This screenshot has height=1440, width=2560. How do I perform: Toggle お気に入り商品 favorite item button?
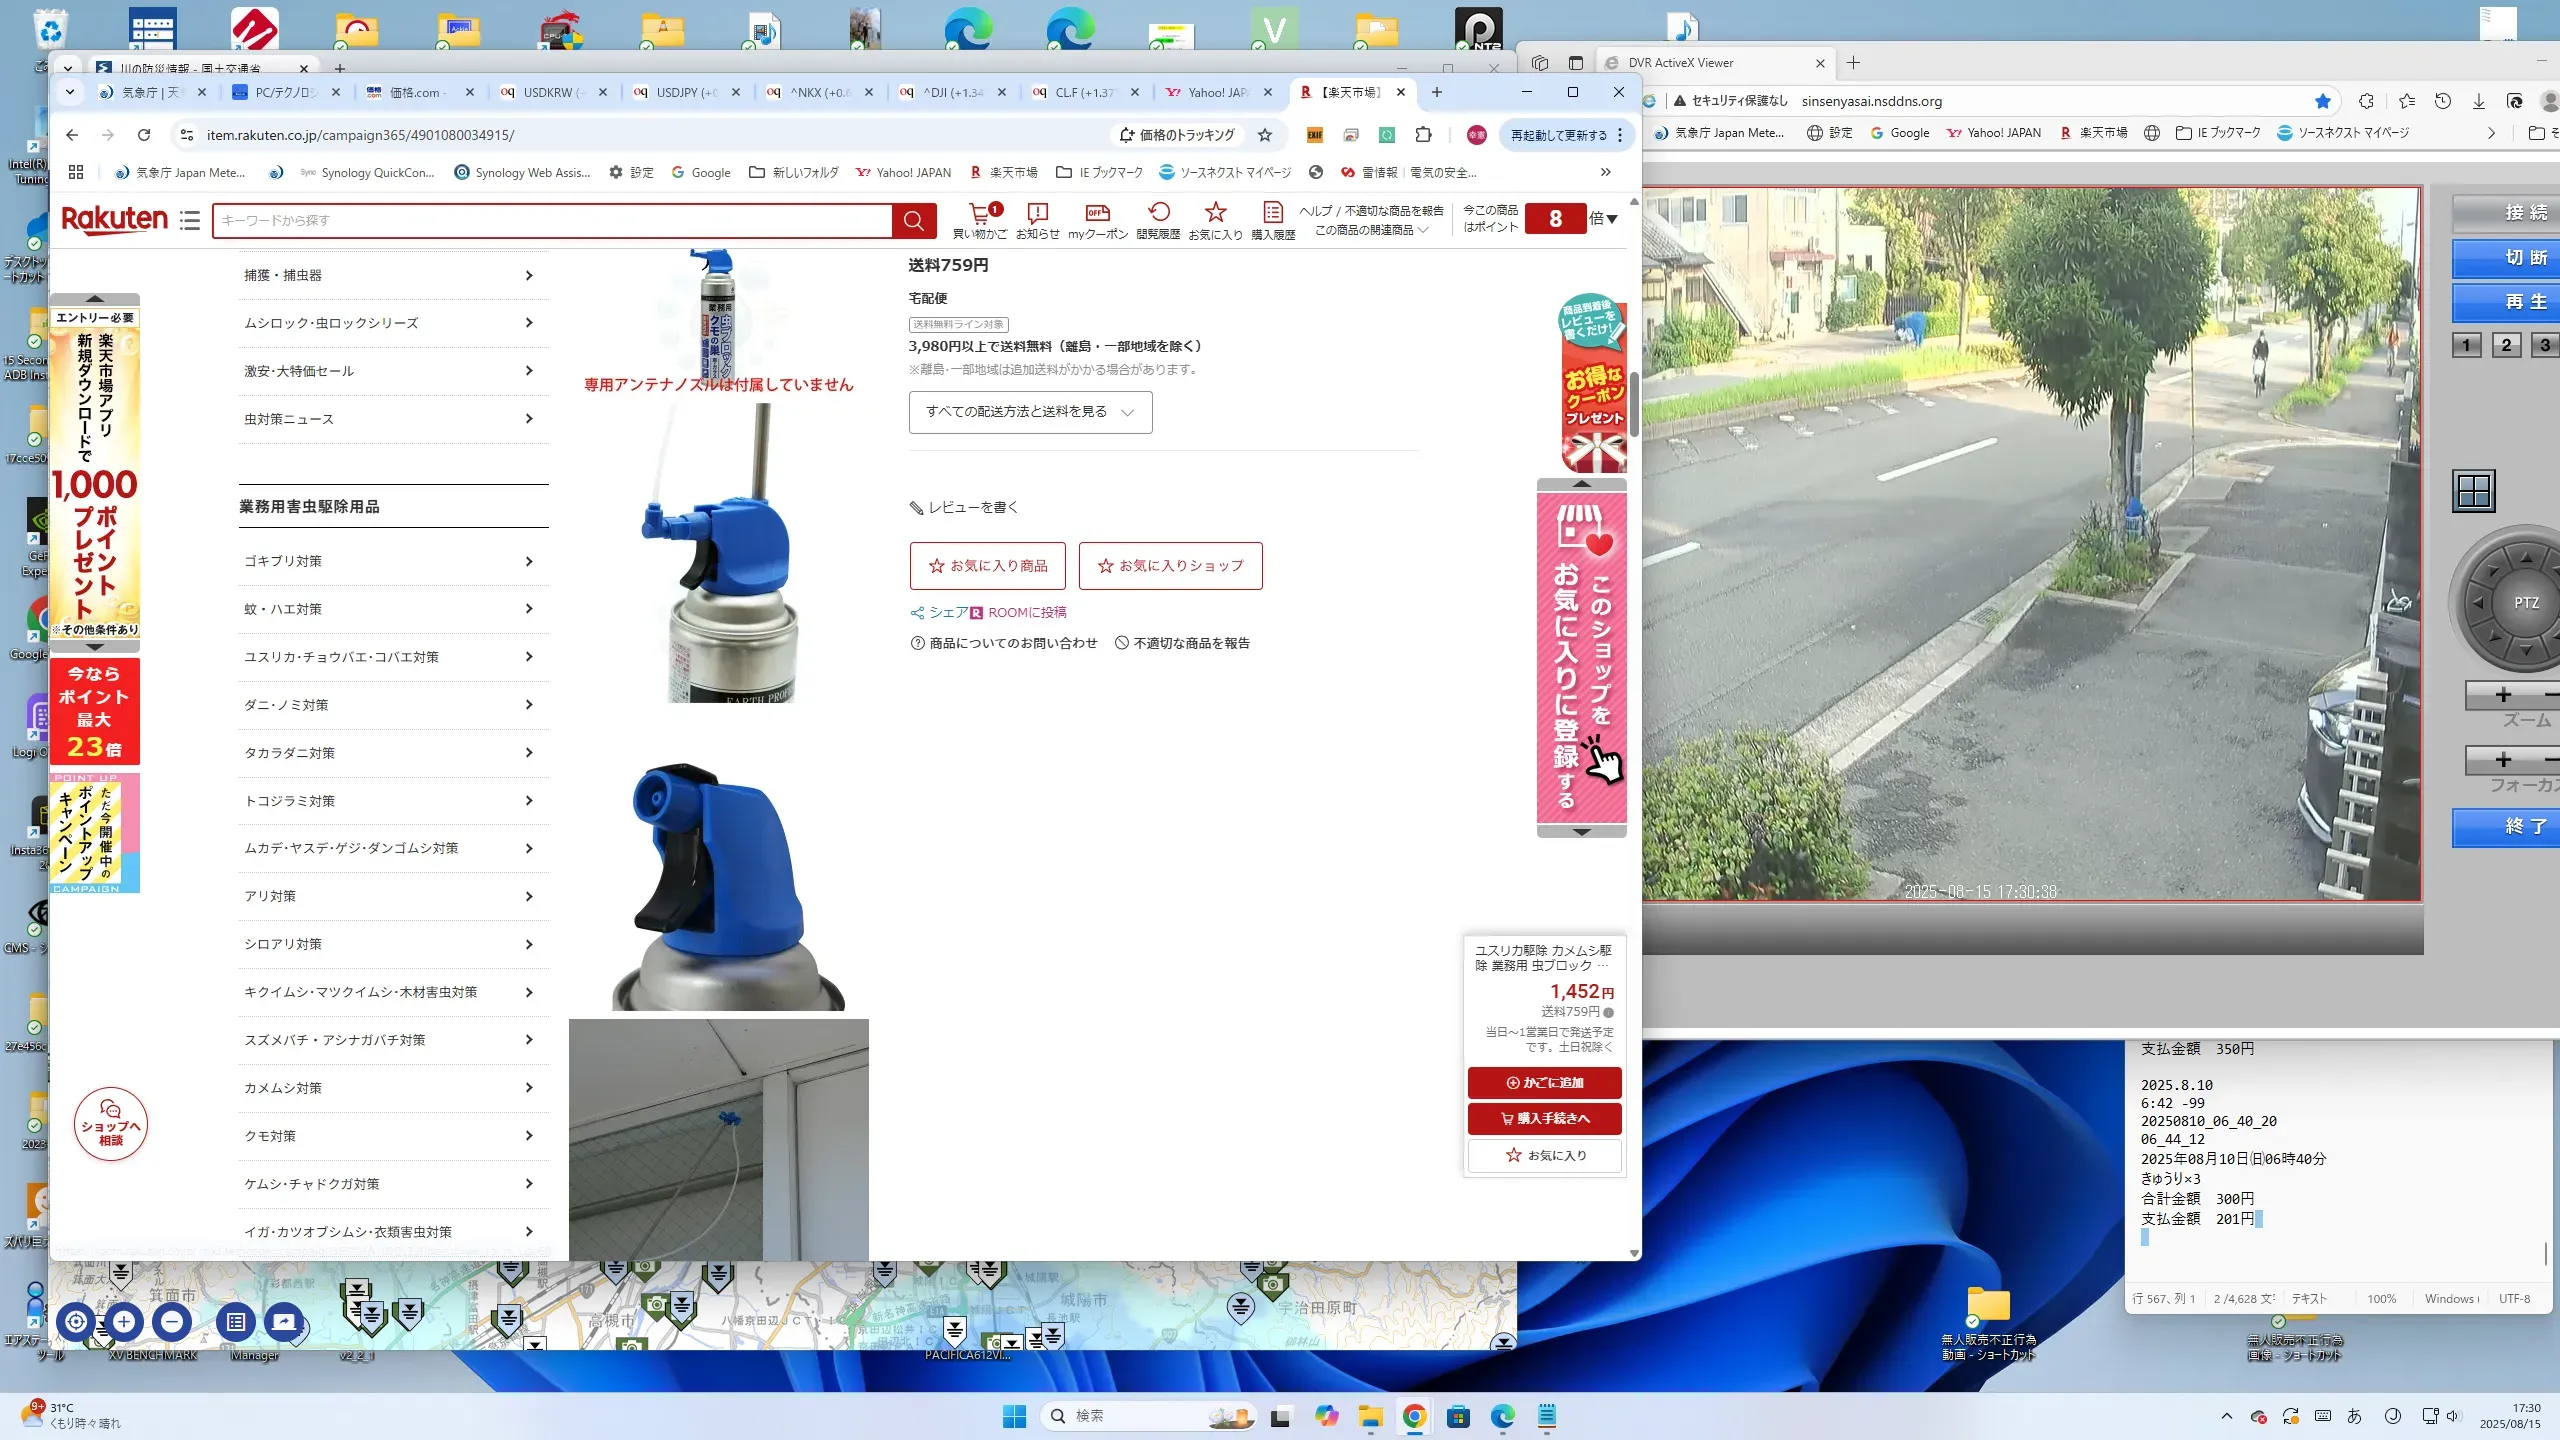[x=987, y=566]
